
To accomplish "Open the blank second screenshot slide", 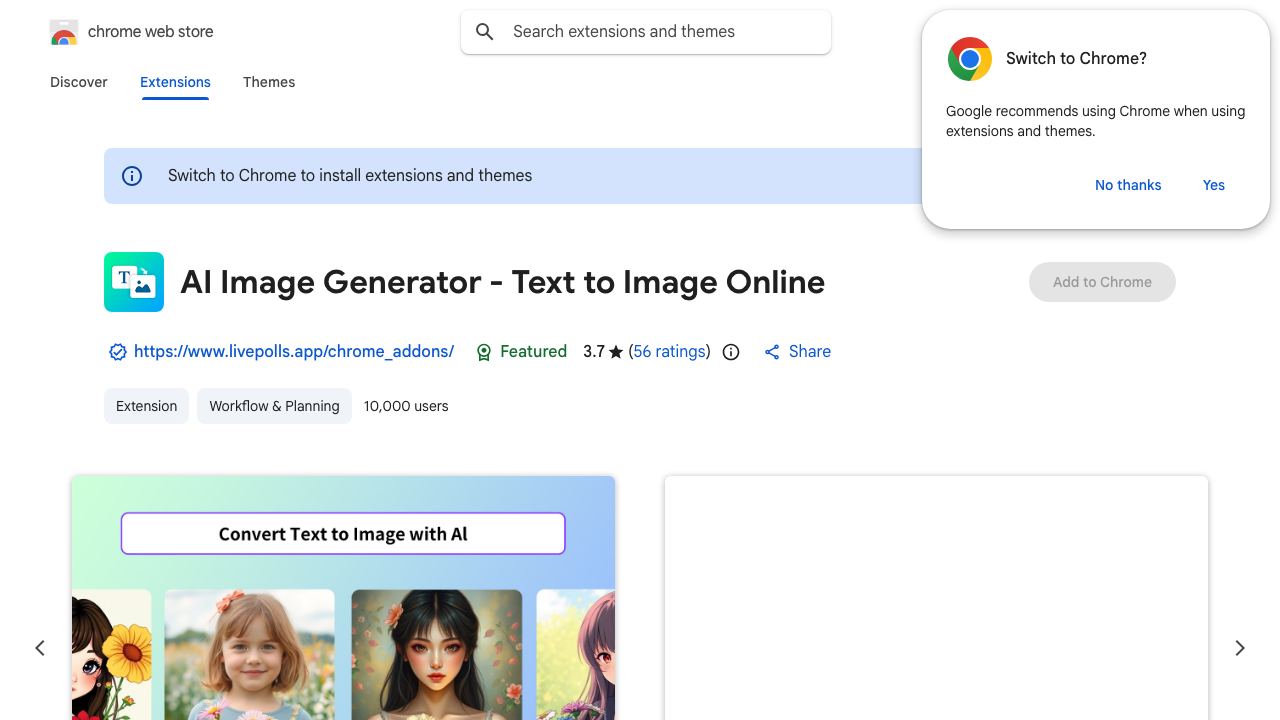I will pyautogui.click(x=936, y=598).
